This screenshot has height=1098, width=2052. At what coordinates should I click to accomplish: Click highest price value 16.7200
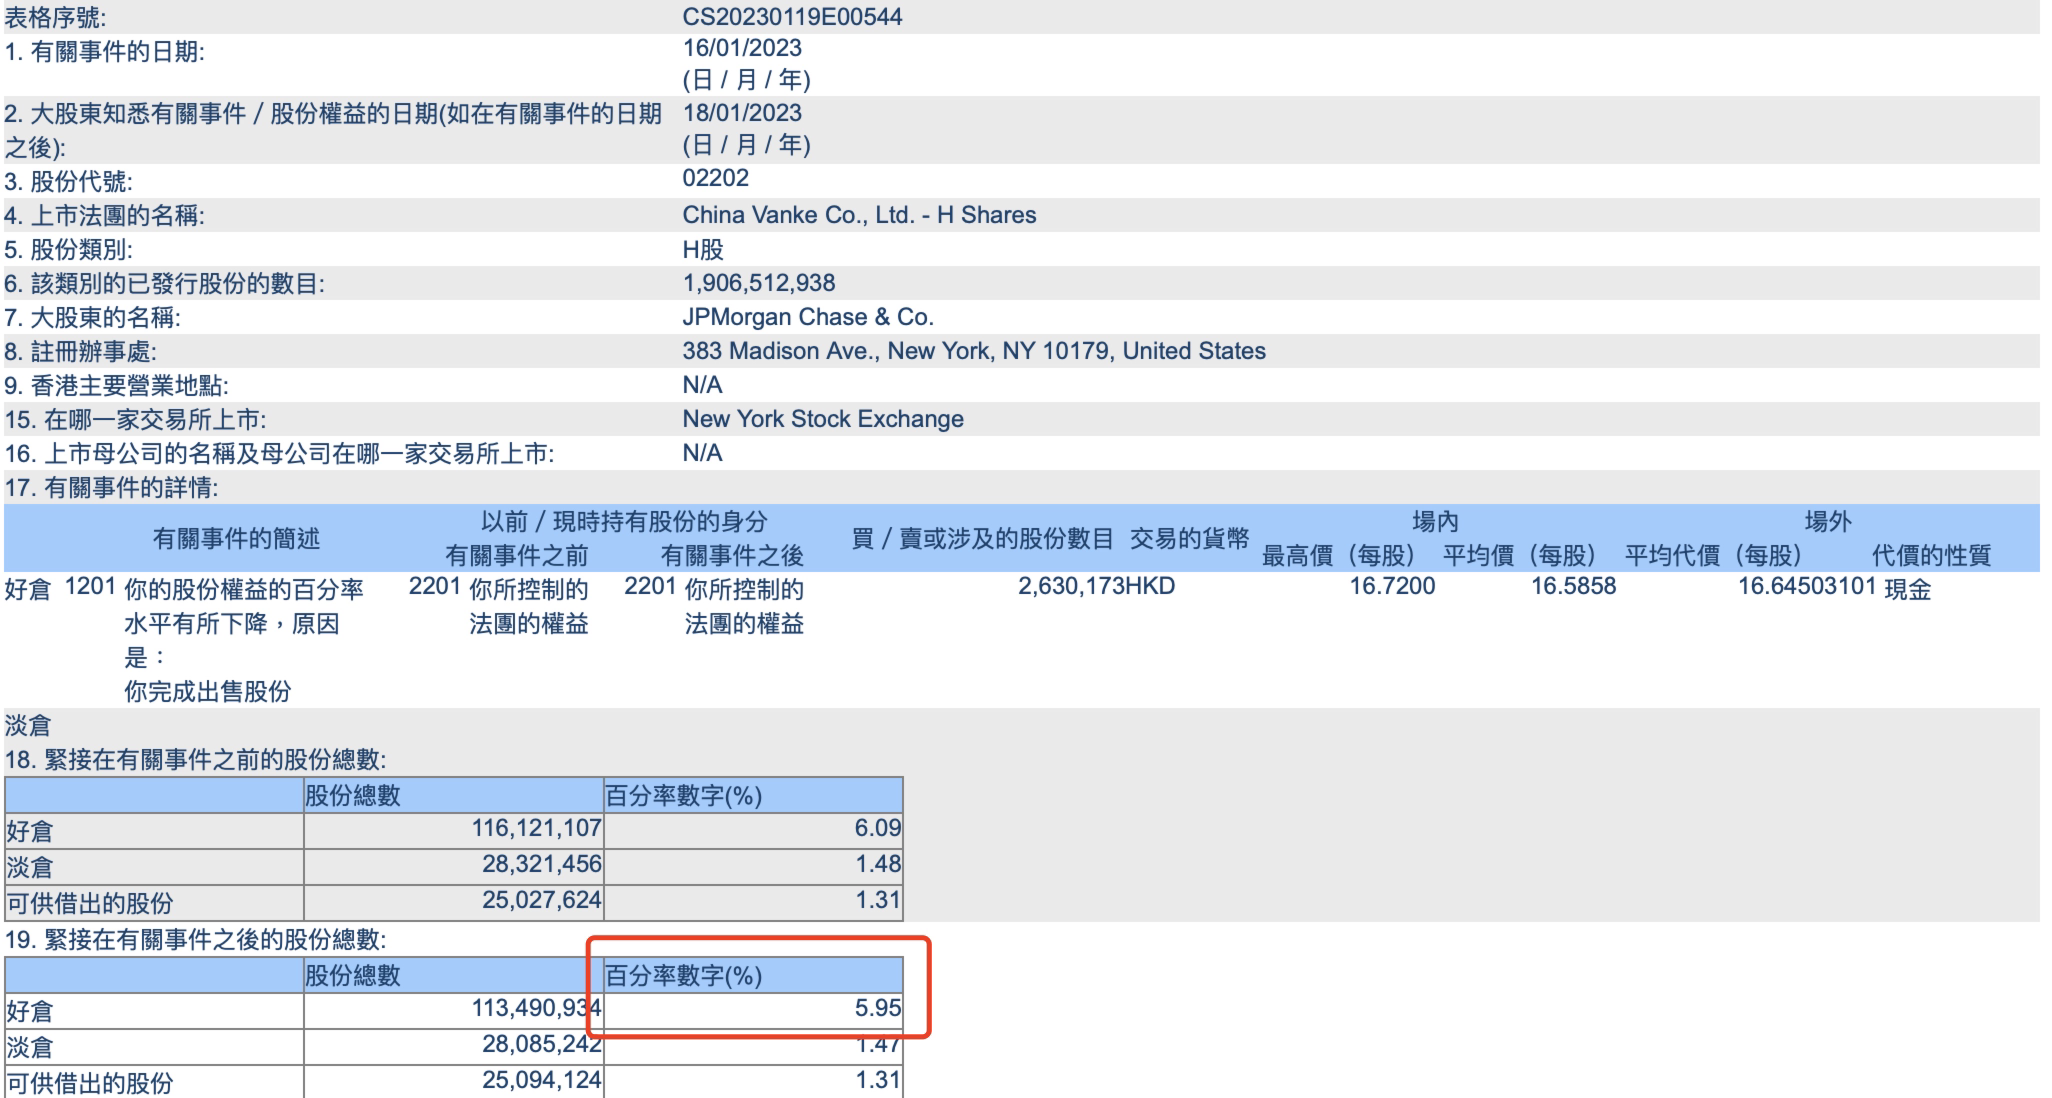click(x=1391, y=586)
